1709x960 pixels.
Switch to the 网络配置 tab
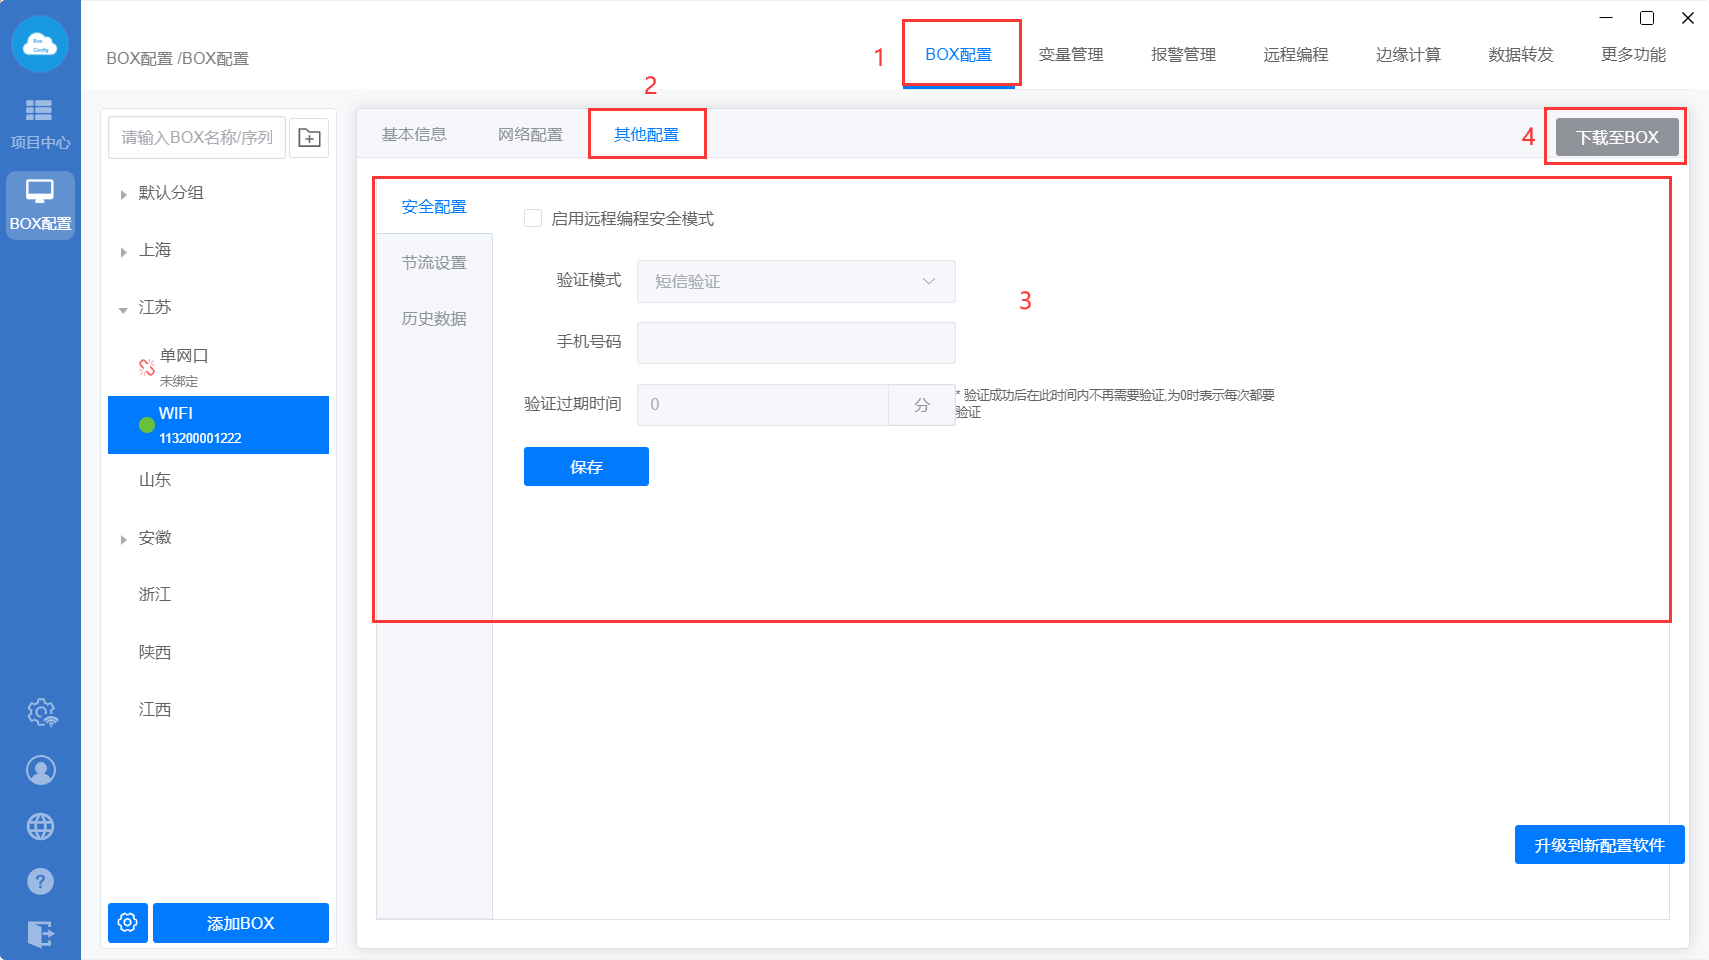[530, 135]
